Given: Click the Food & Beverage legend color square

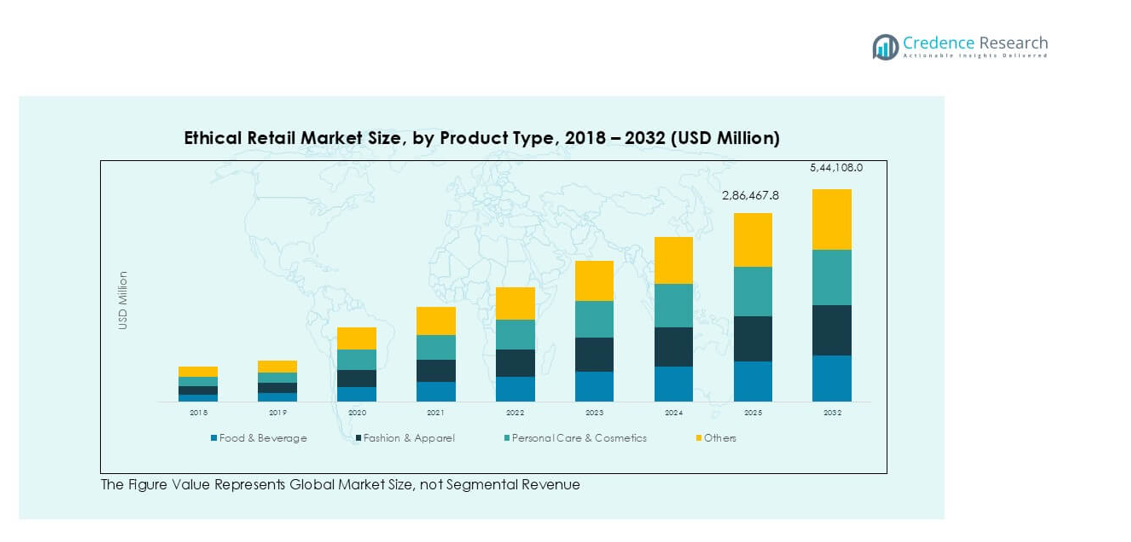Looking at the screenshot, I should [x=214, y=438].
